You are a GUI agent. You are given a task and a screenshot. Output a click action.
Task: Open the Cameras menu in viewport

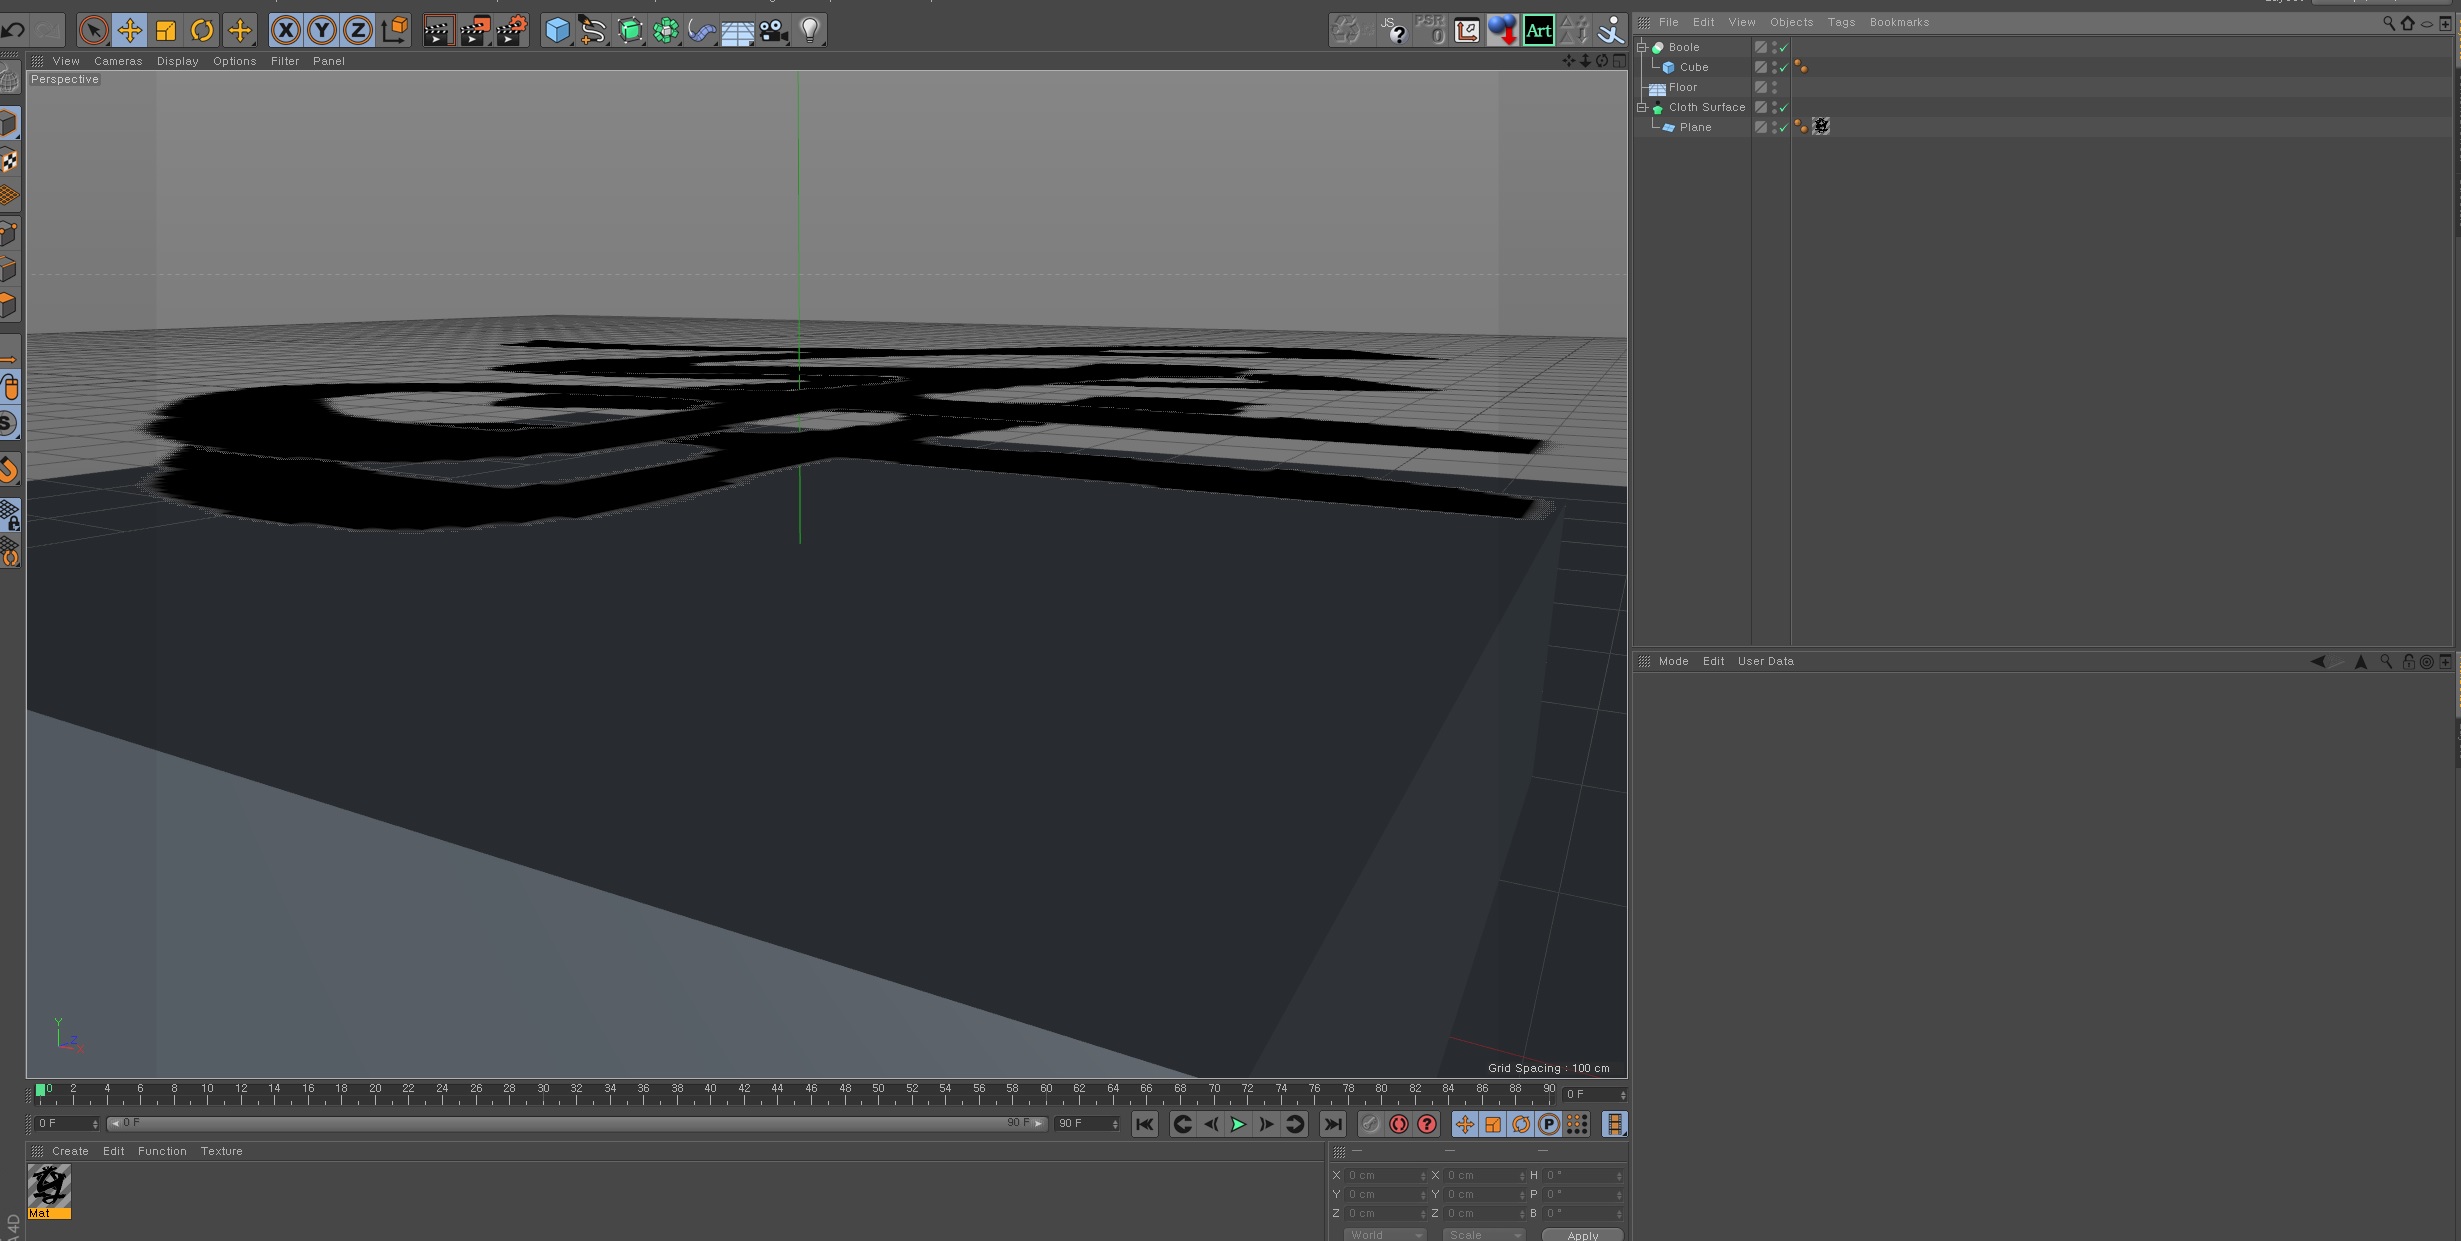(118, 61)
